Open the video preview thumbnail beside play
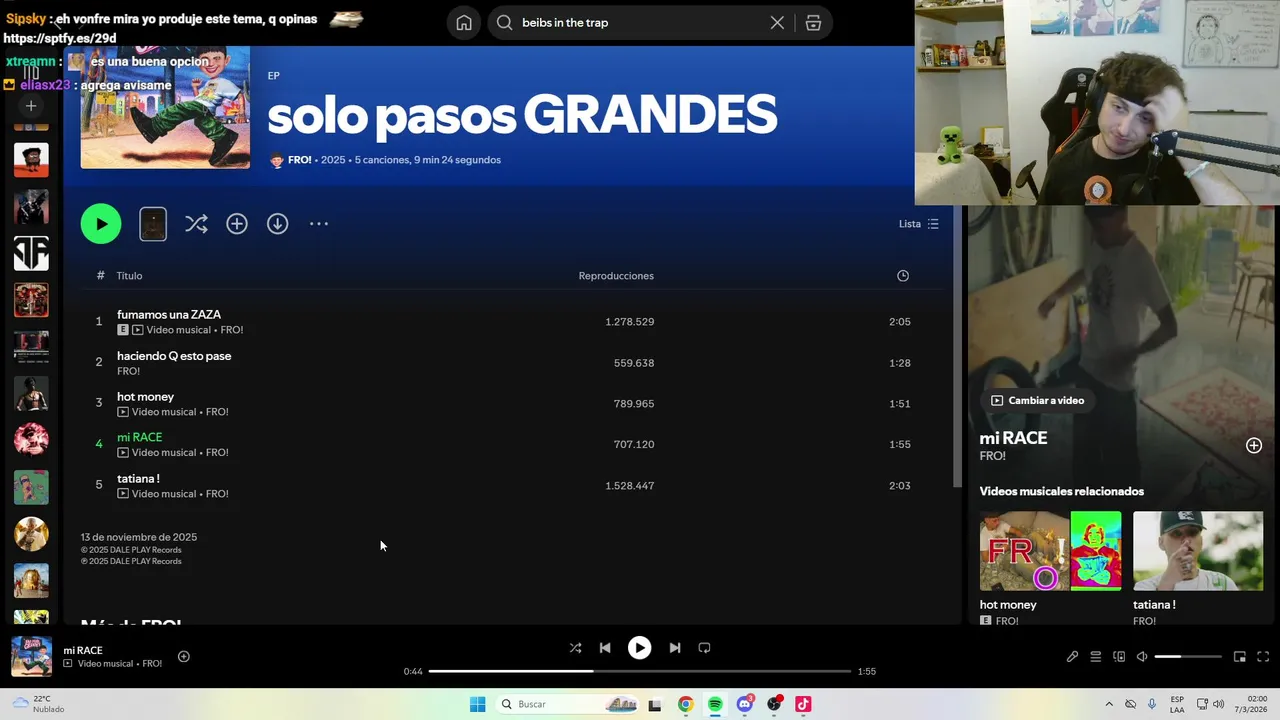Viewport: 1280px width, 720px height. click(153, 224)
